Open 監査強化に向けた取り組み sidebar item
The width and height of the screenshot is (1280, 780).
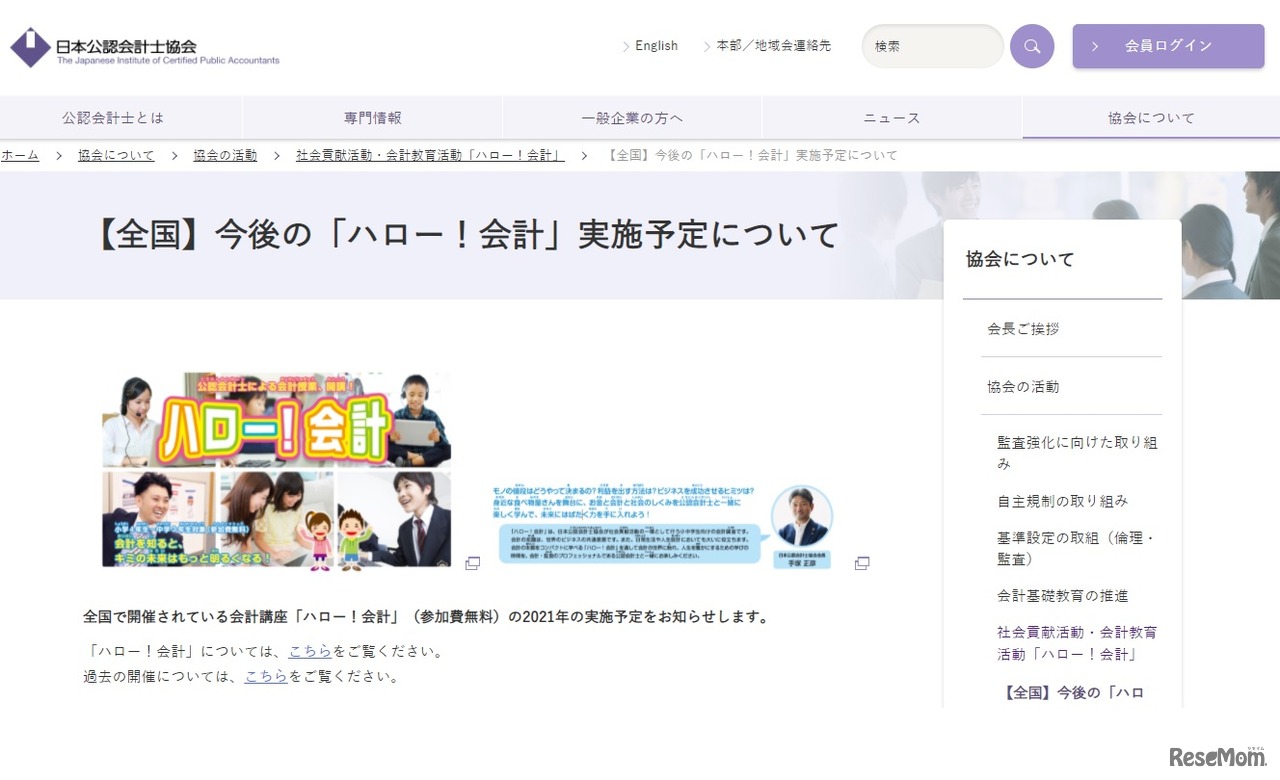click(x=1076, y=452)
